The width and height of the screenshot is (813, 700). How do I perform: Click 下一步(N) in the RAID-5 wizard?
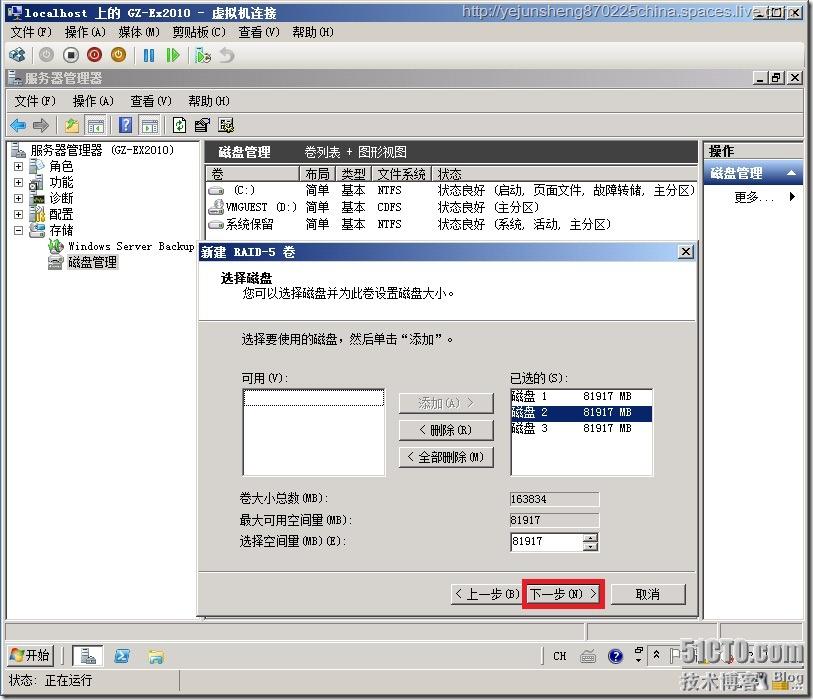coord(564,594)
